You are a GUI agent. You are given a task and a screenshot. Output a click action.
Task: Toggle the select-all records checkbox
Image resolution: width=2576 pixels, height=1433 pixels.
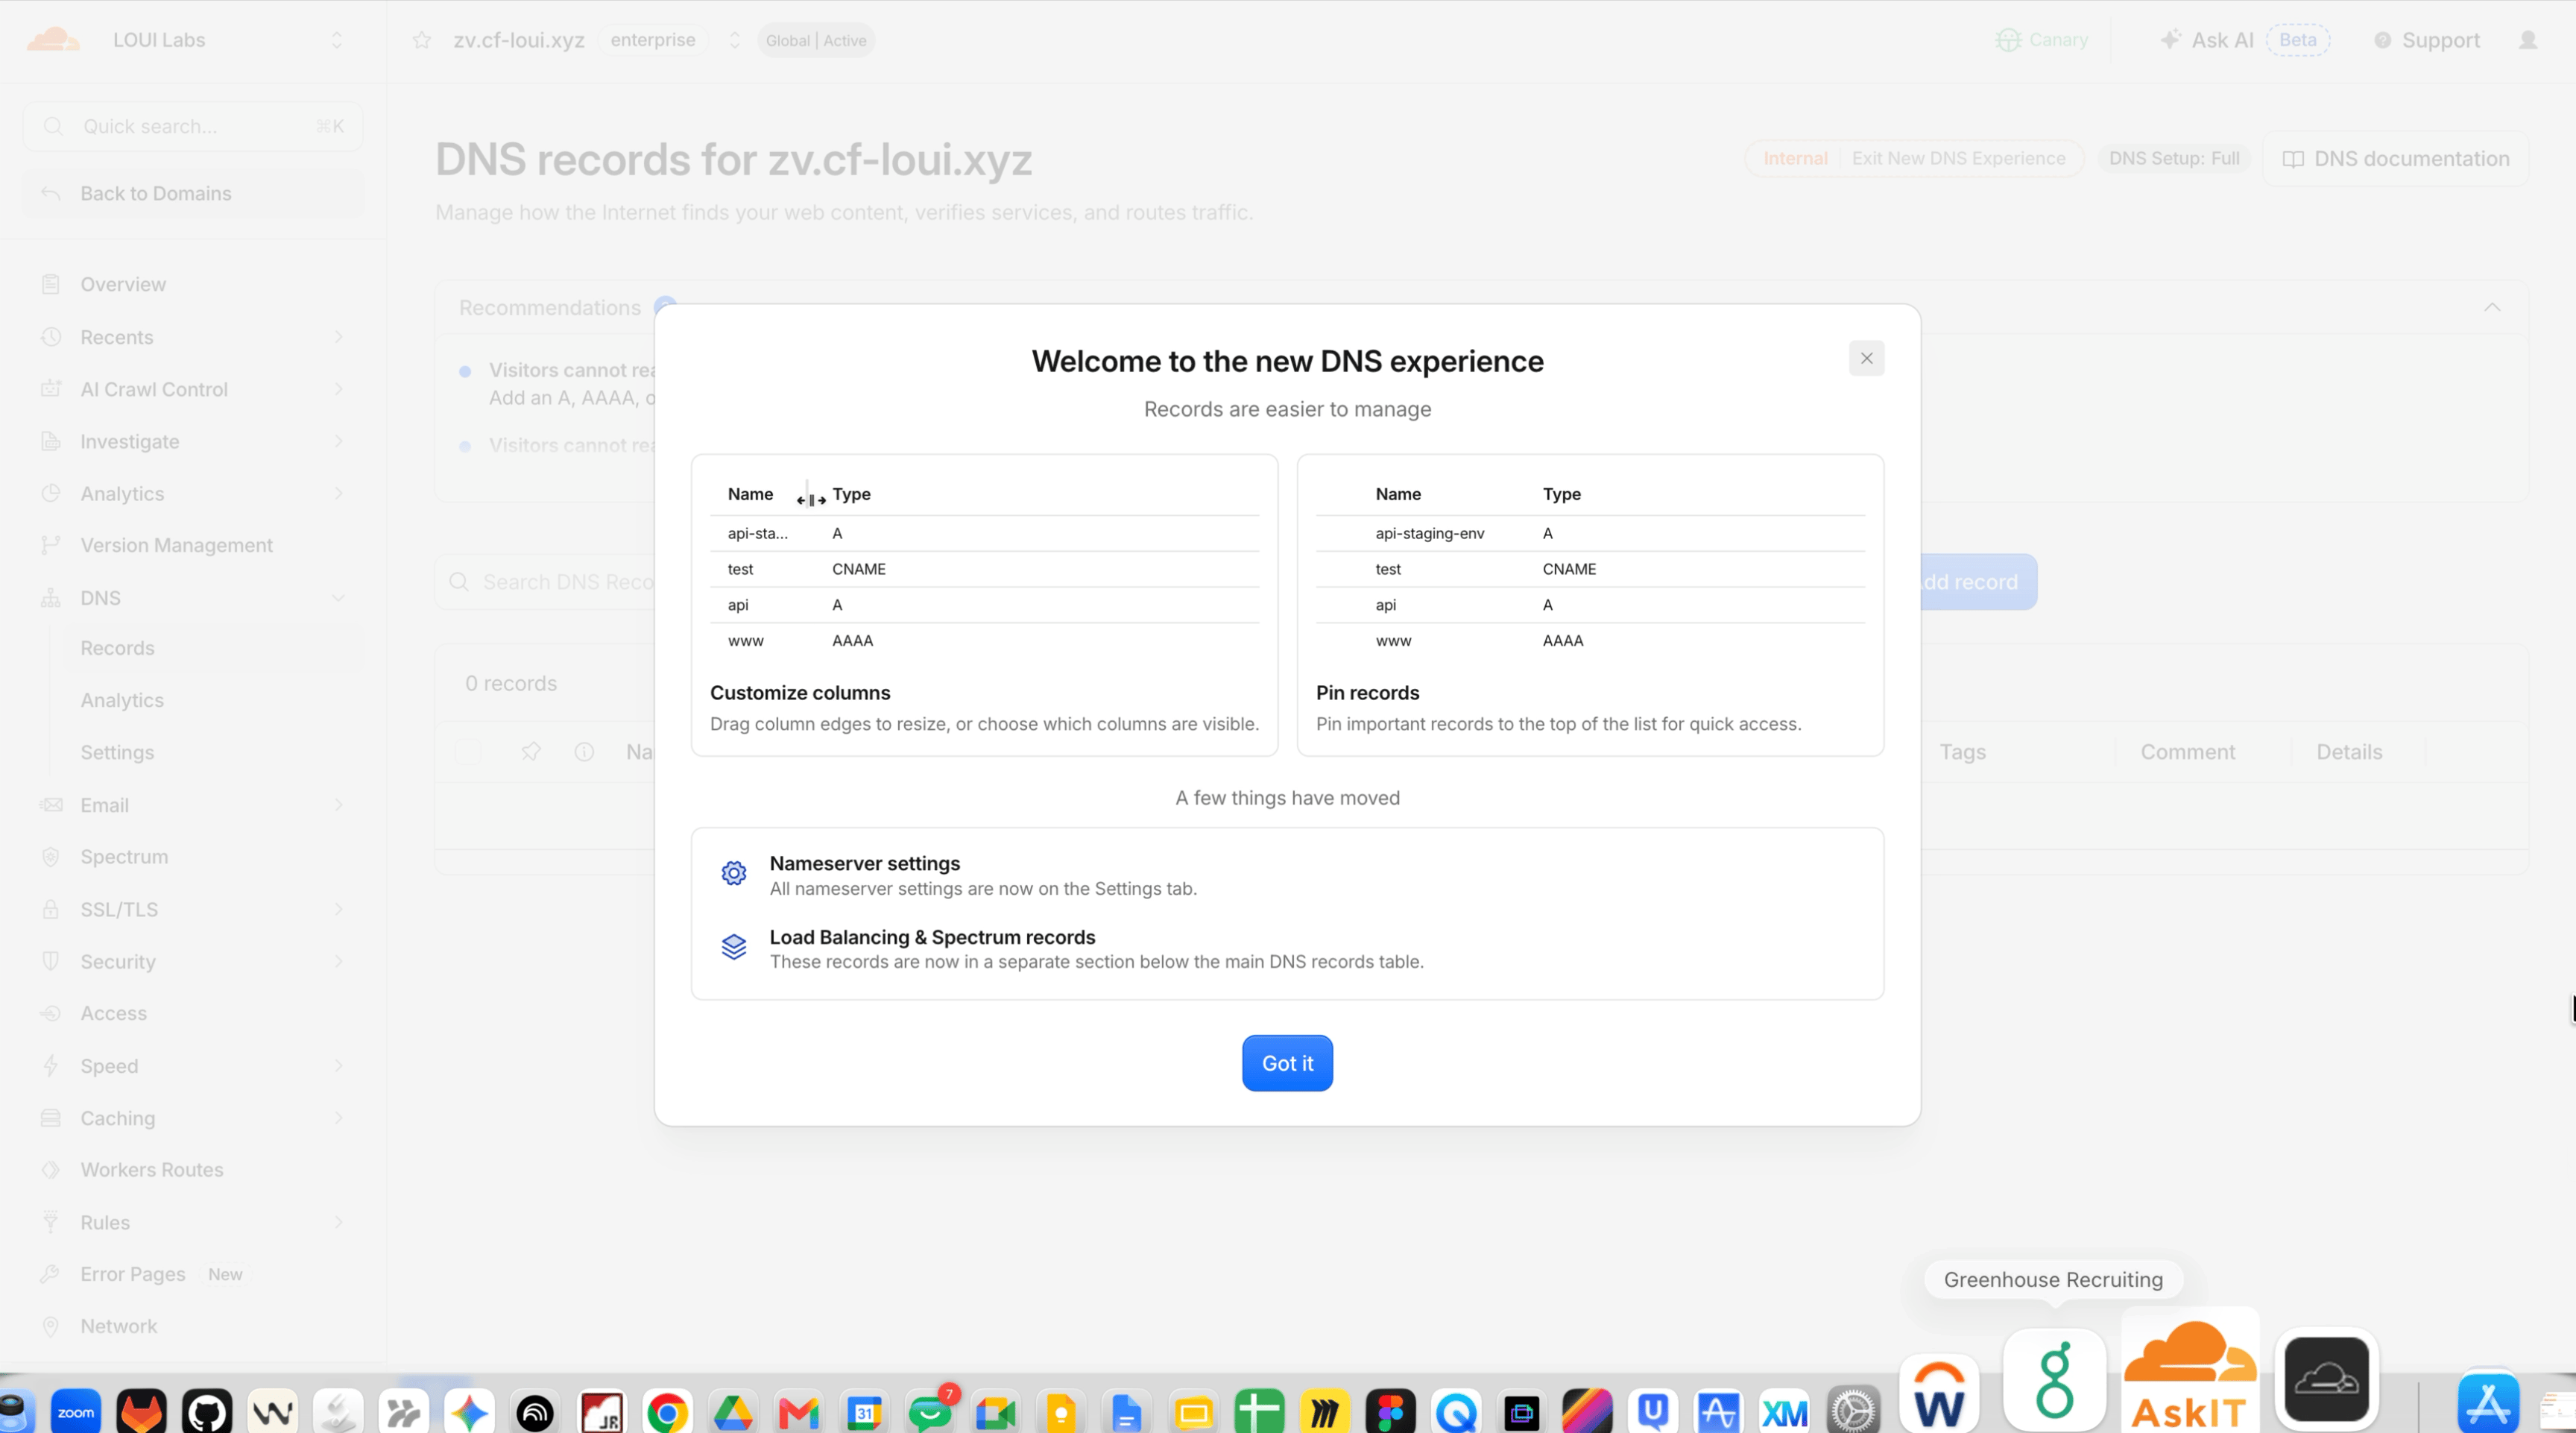coord(468,752)
